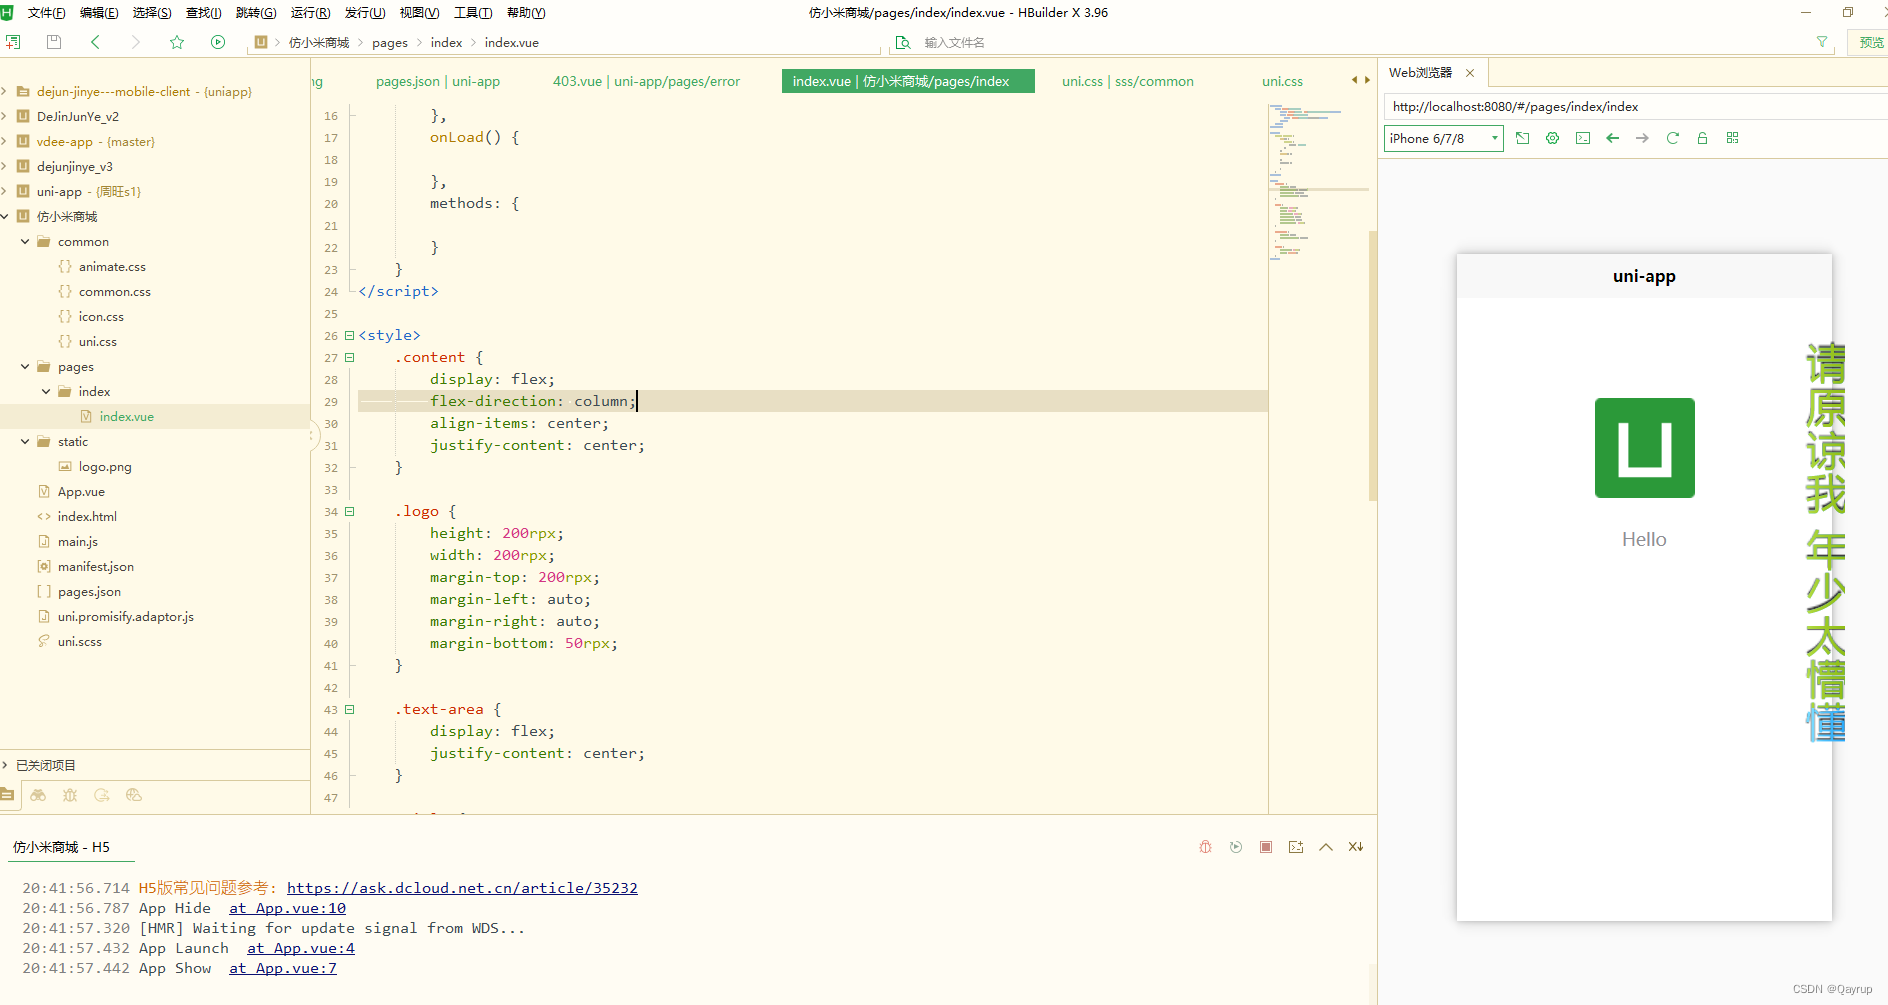Close the Web浏览器 tab
The height and width of the screenshot is (1005, 1888).
1470,73
